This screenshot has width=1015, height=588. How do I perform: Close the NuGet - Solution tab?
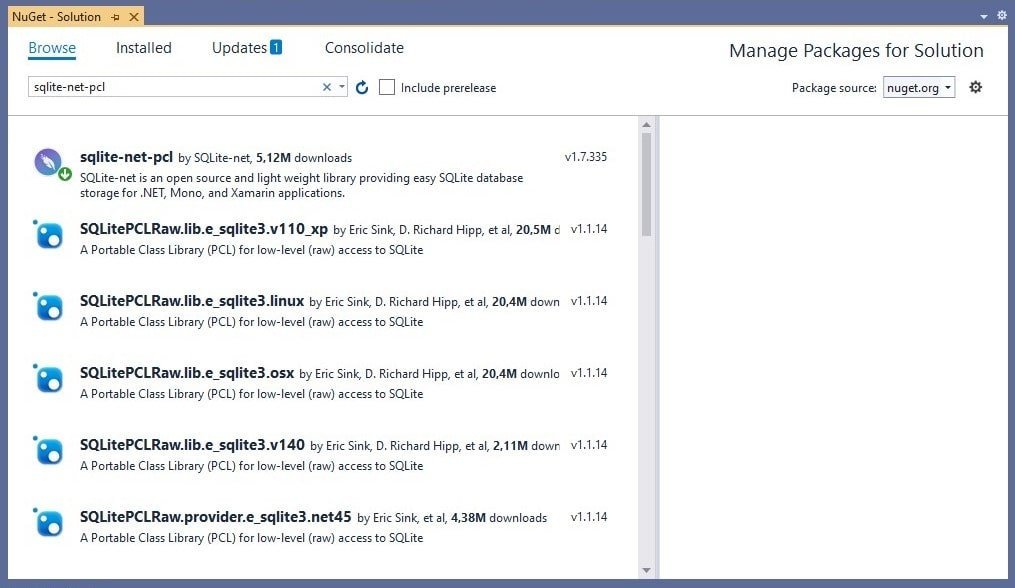coord(134,17)
